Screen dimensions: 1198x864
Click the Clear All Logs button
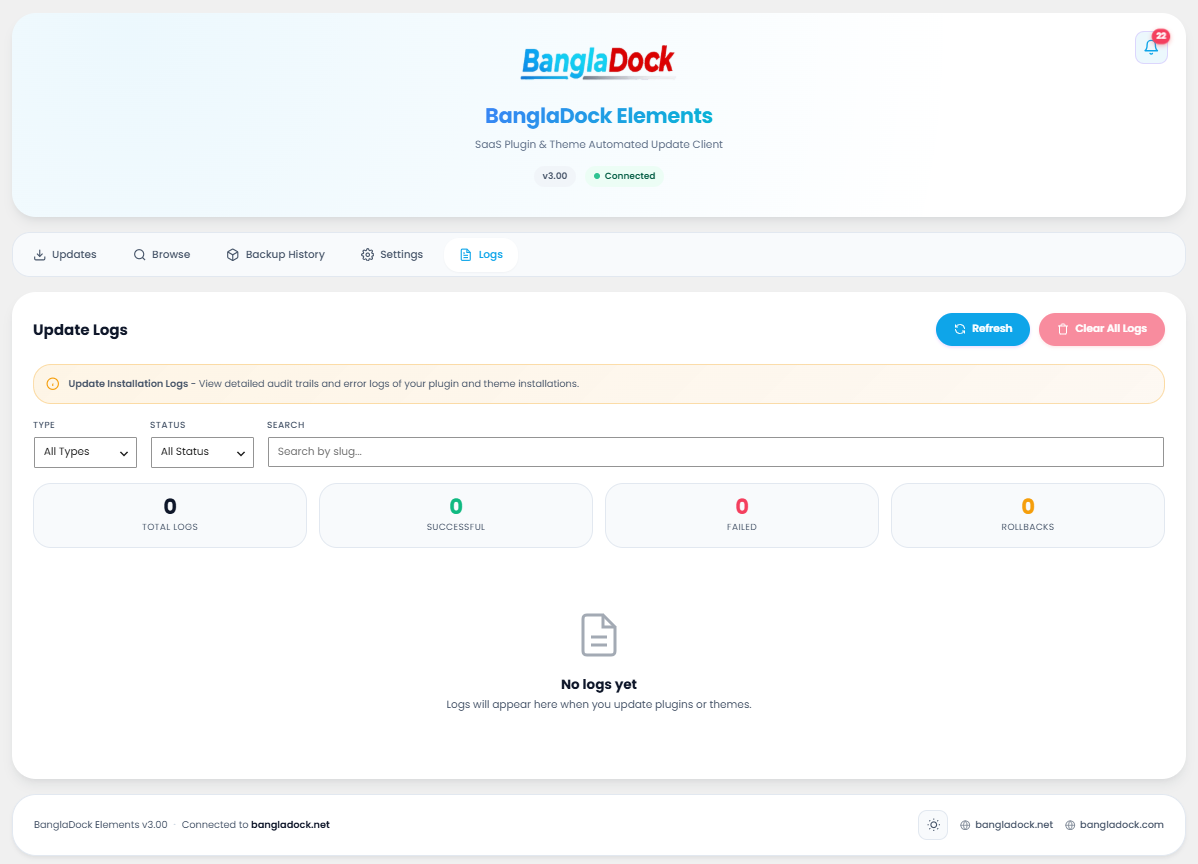1102,329
